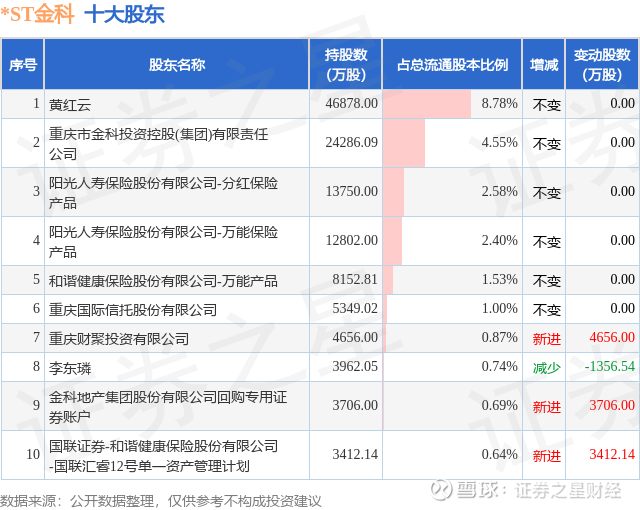This screenshot has height=510, width=640.
Task: Click the '十大股东' heading
Action: 124,14
